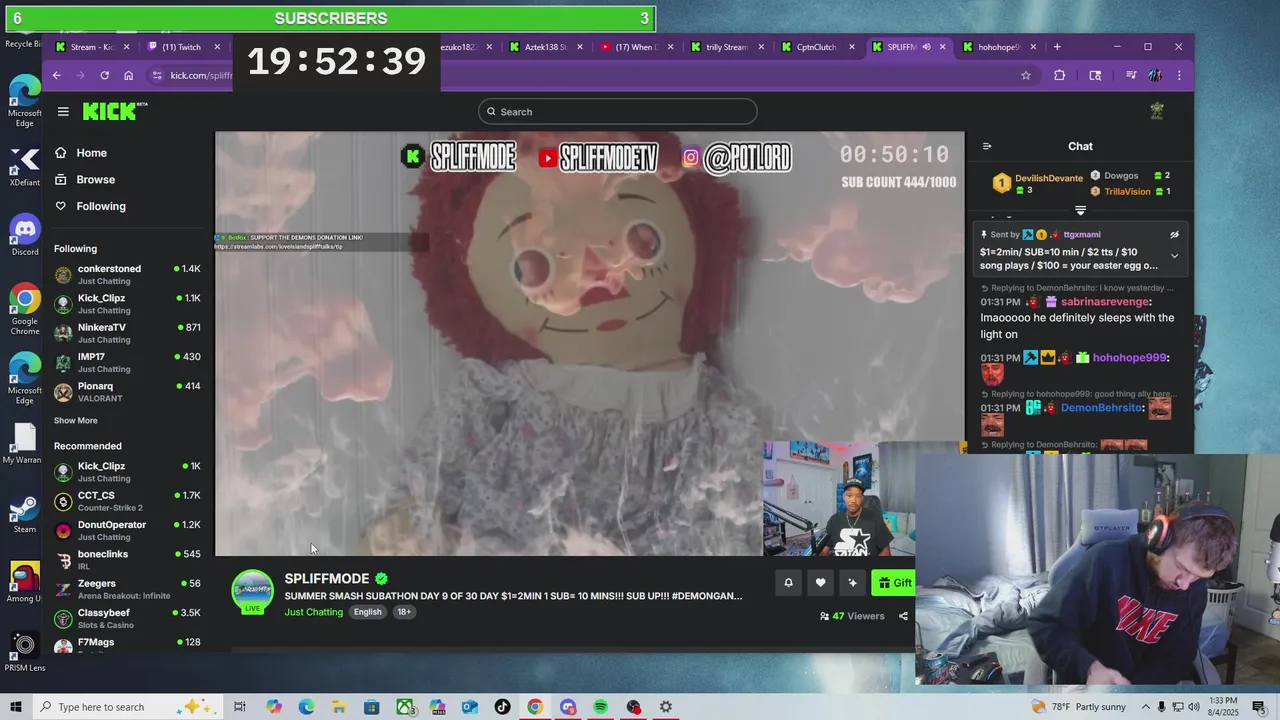Viewport: 1280px width, 720px height.
Task: Open the Windows Start menu
Action: pyautogui.click(x=15, y=707)
